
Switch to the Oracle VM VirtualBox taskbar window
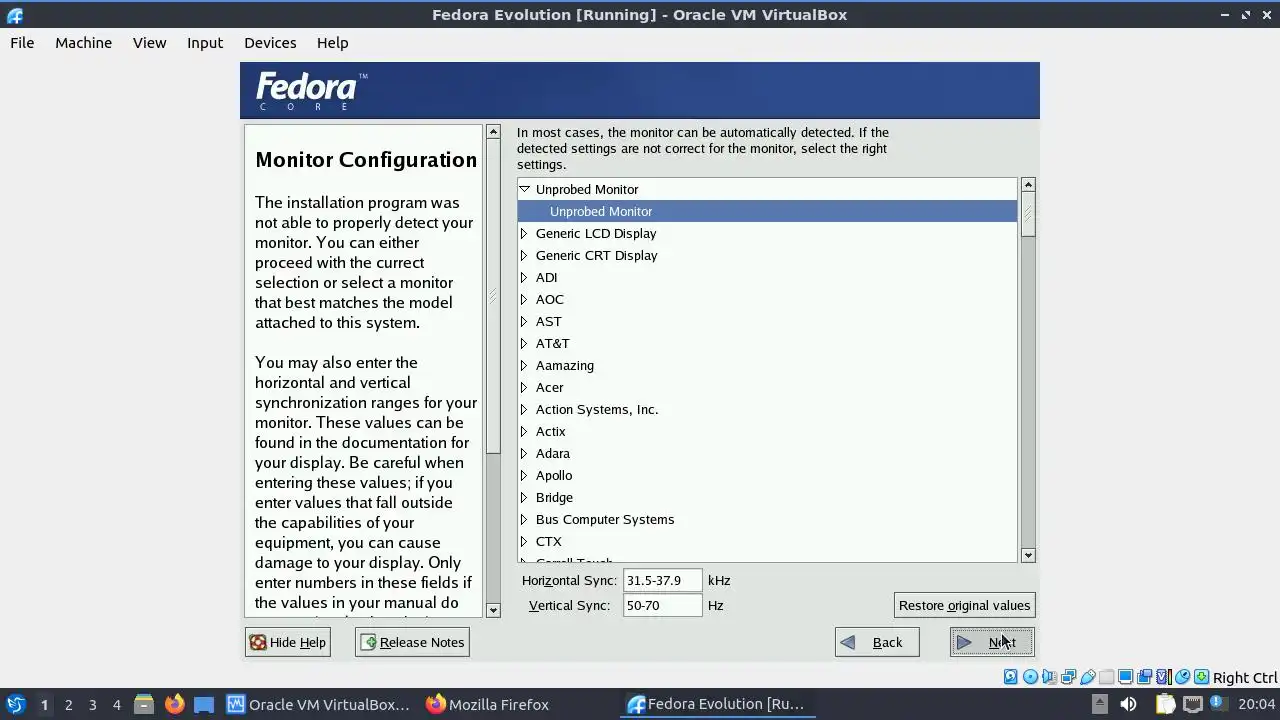point(318,704)
